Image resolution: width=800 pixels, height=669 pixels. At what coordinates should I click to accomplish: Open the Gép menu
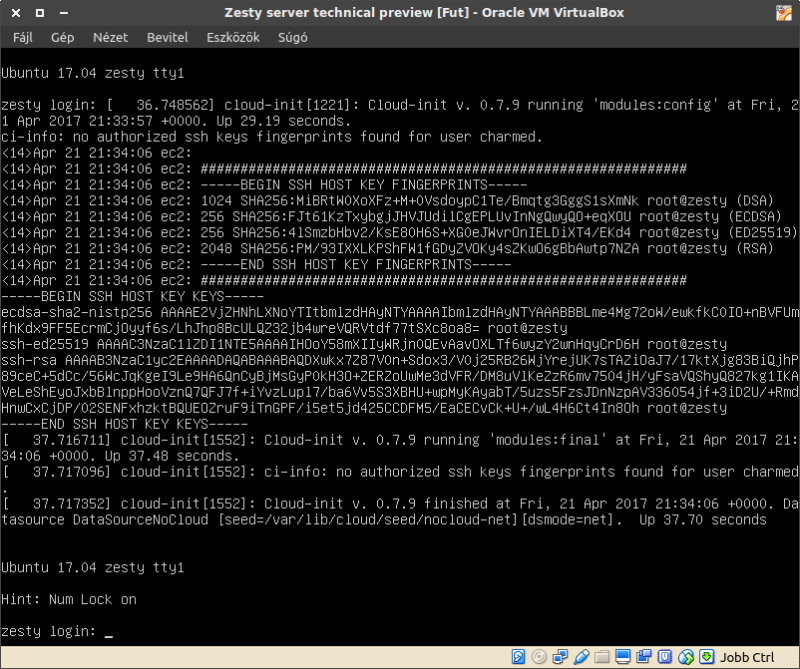(63, 38)
